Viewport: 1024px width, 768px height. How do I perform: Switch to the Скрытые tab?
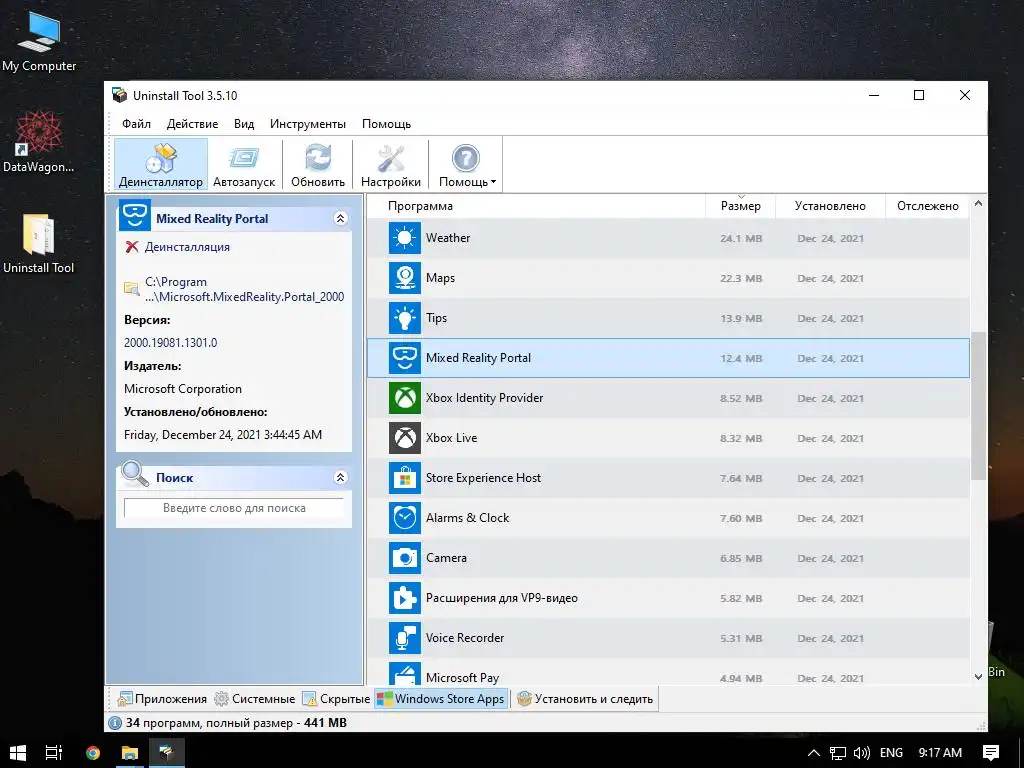tap(336, 699)
